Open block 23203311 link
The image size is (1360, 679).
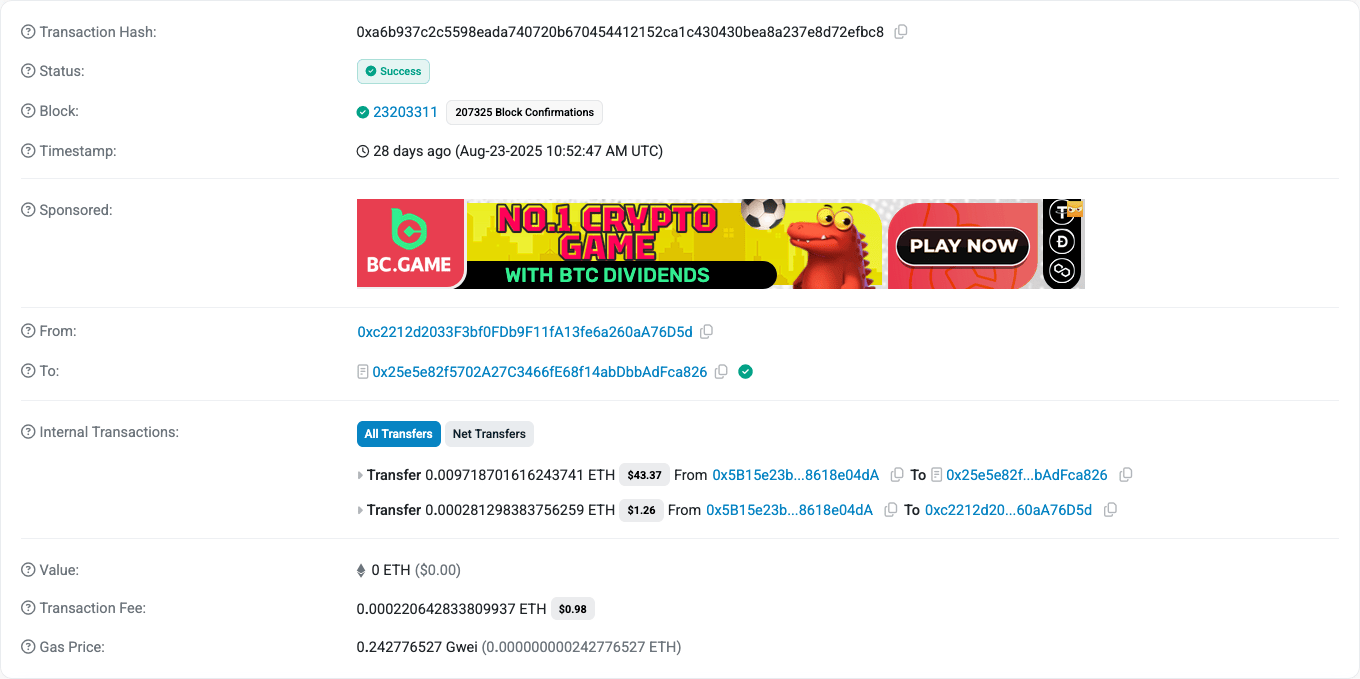(x=405, y=112)
